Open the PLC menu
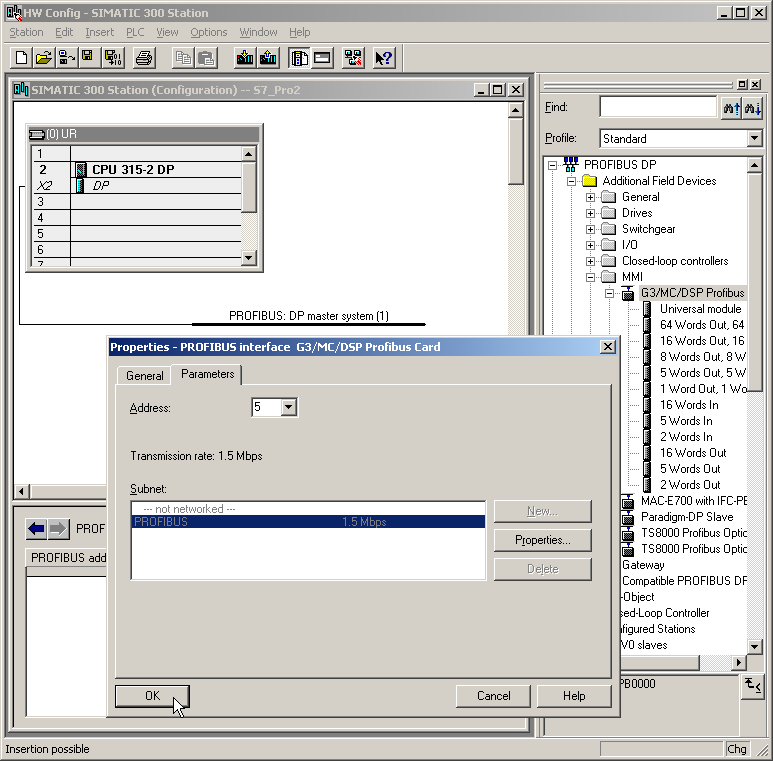The width and height of the screenshot is (773, 761). point(135,32)
